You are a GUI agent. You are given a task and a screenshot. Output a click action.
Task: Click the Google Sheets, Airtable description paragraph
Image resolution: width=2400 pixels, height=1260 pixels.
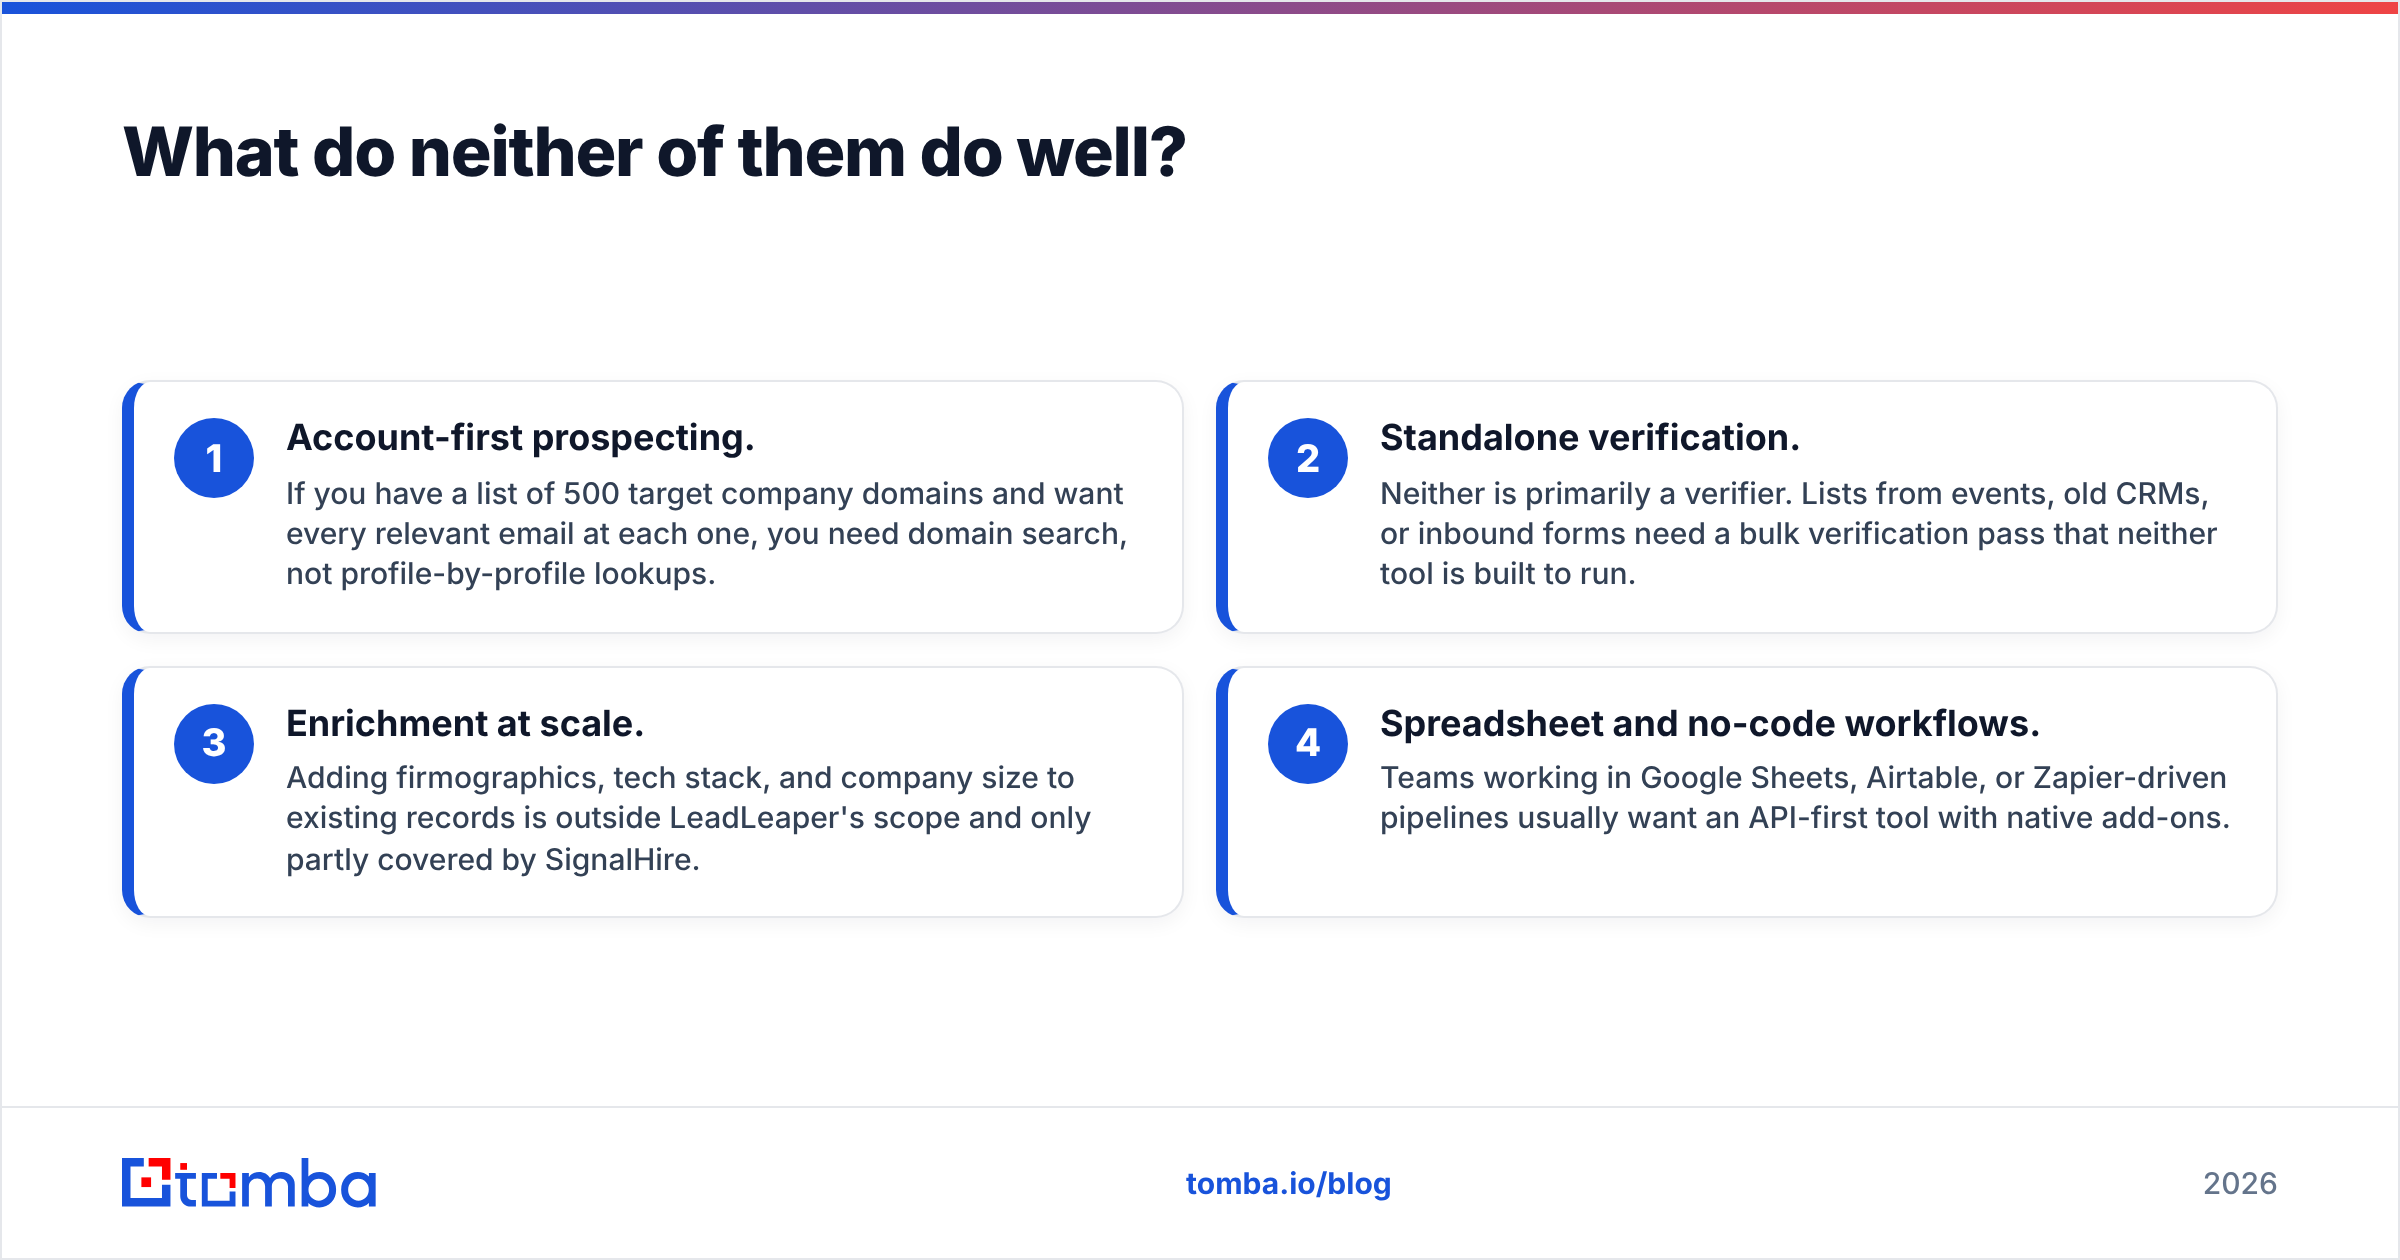coord(1805,798)
